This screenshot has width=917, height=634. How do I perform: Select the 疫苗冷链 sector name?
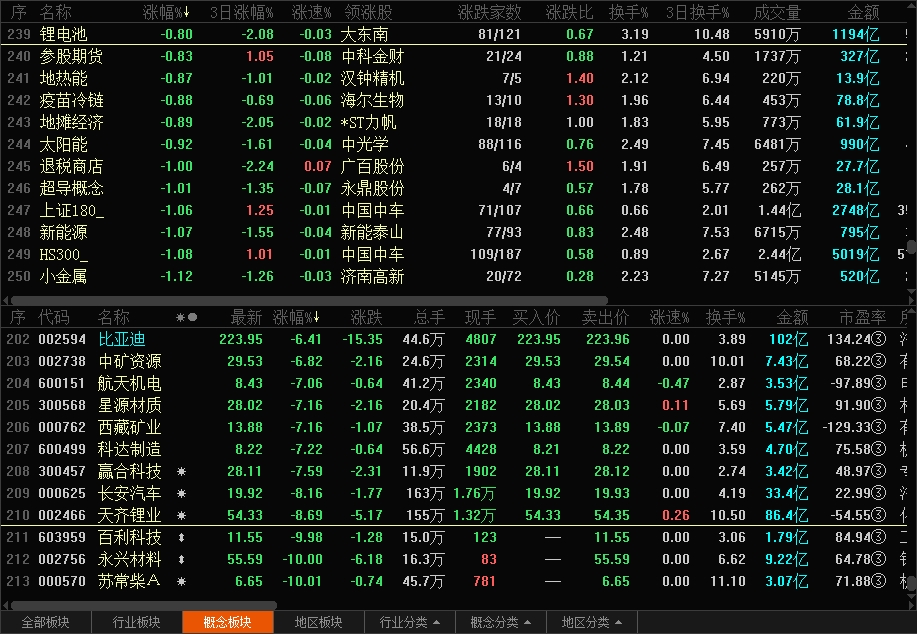click(71, 101)
